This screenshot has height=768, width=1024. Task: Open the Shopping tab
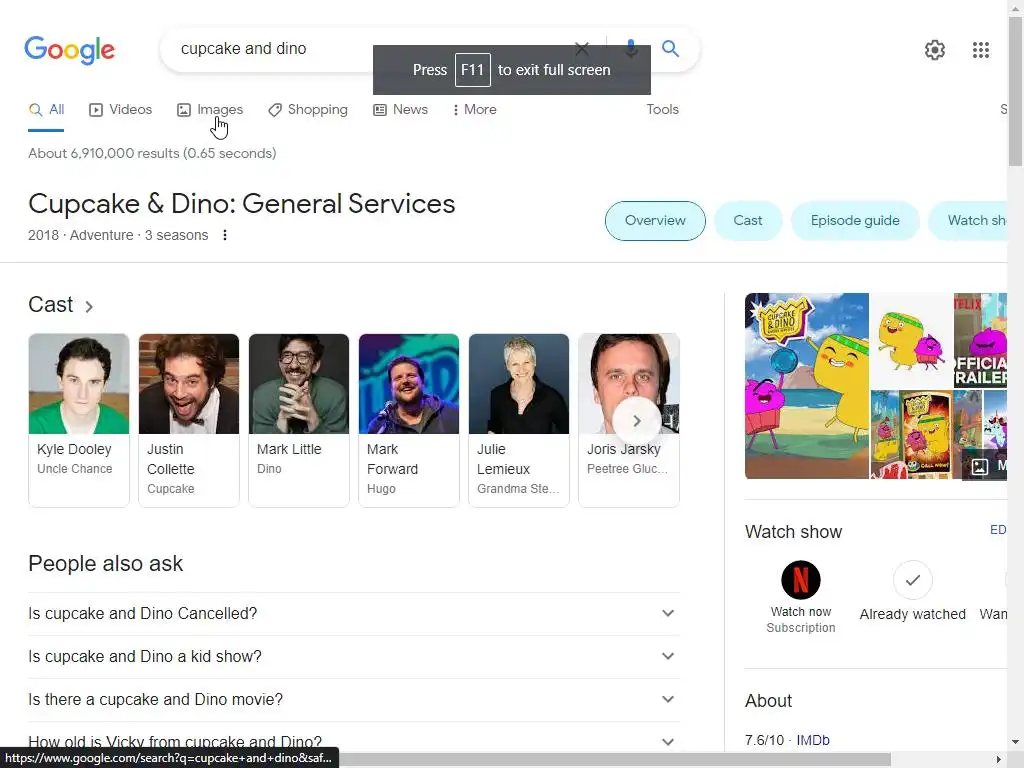(308, 110)
